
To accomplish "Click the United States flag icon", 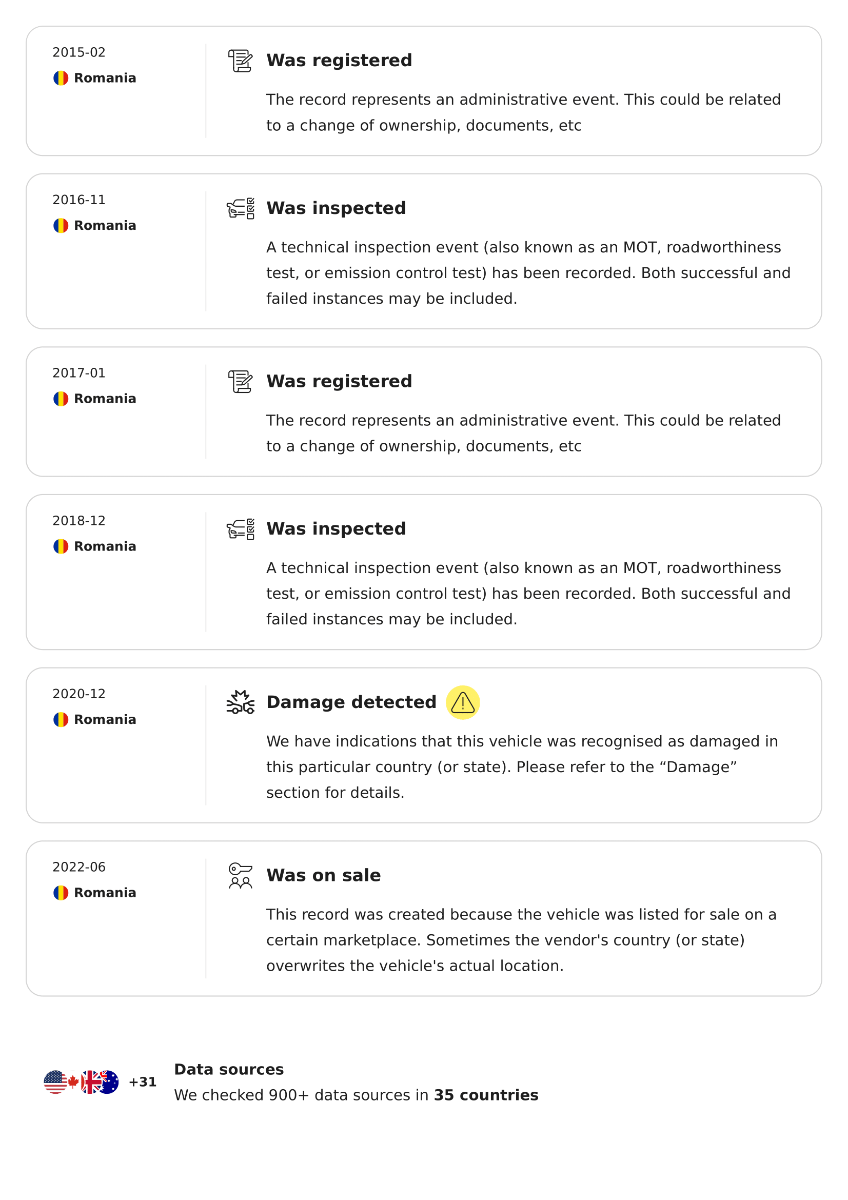I will (55, 1082).
